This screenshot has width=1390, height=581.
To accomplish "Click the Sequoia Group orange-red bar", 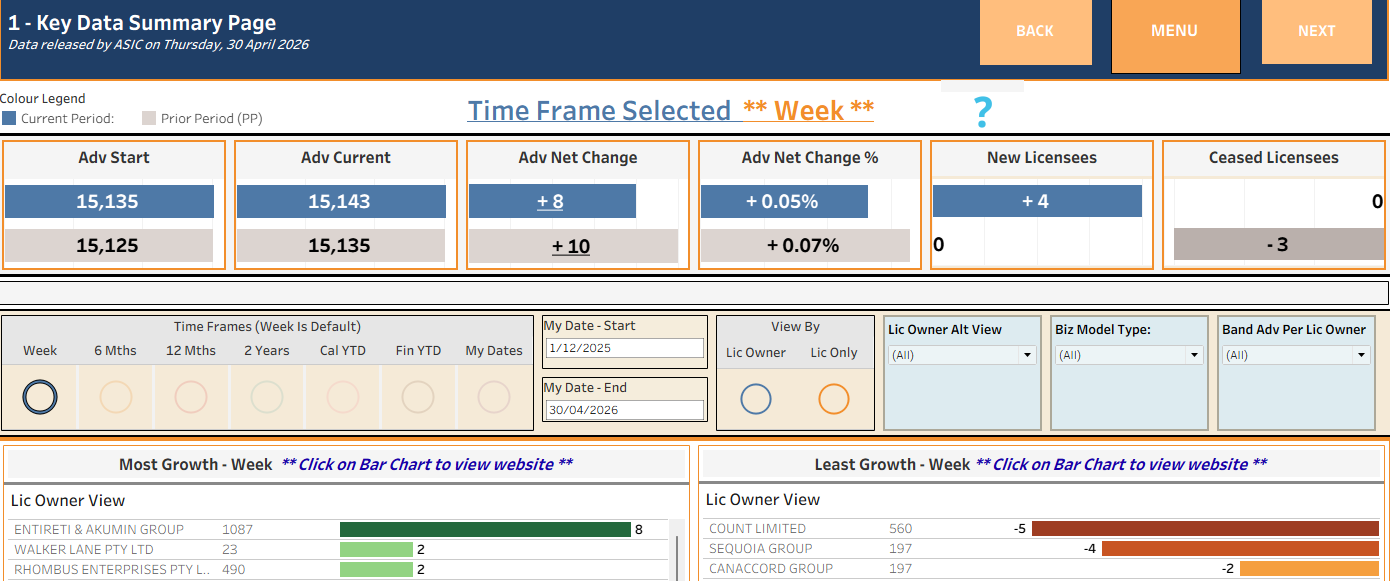I will [x=1241, y=548].
